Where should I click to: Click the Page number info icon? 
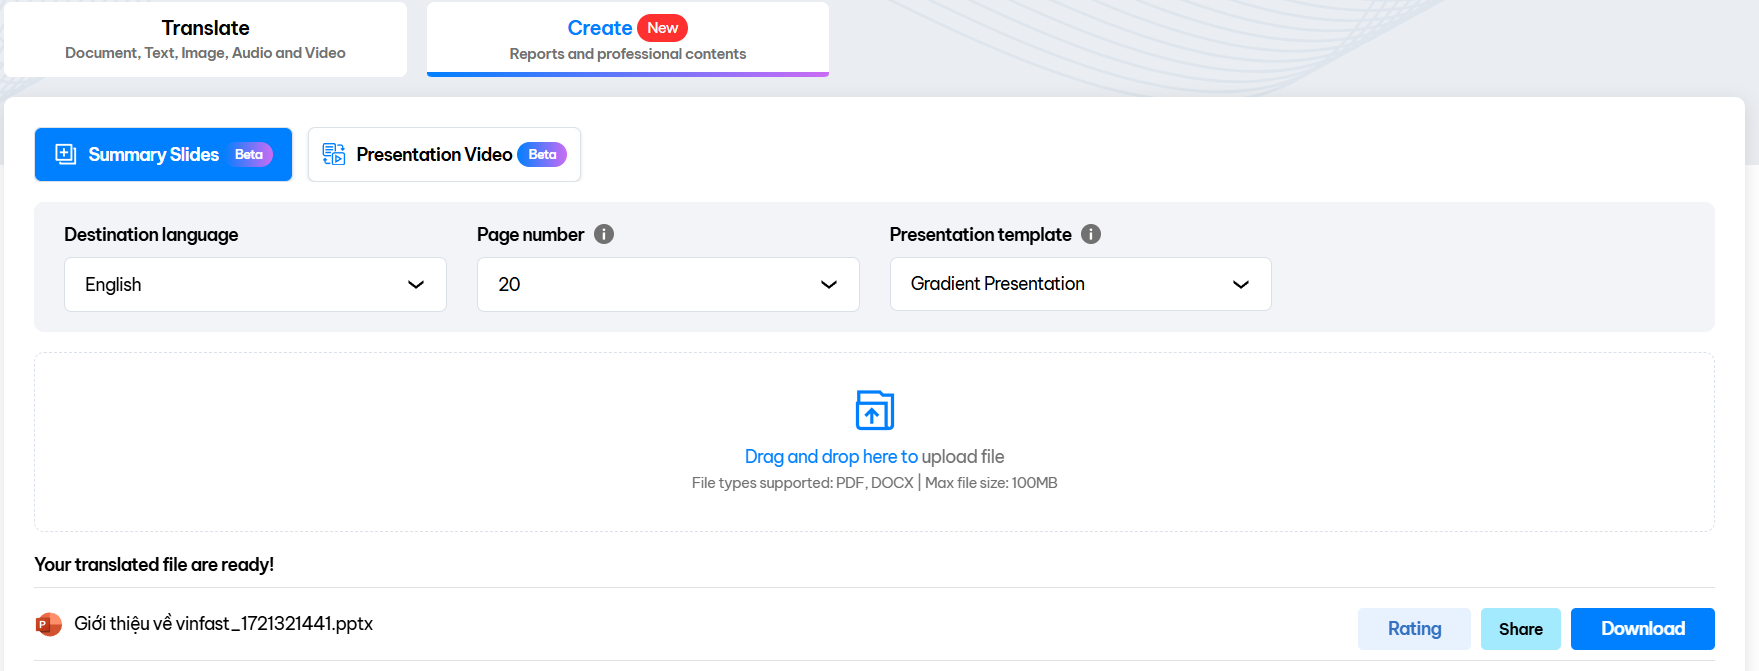point(604,234)
